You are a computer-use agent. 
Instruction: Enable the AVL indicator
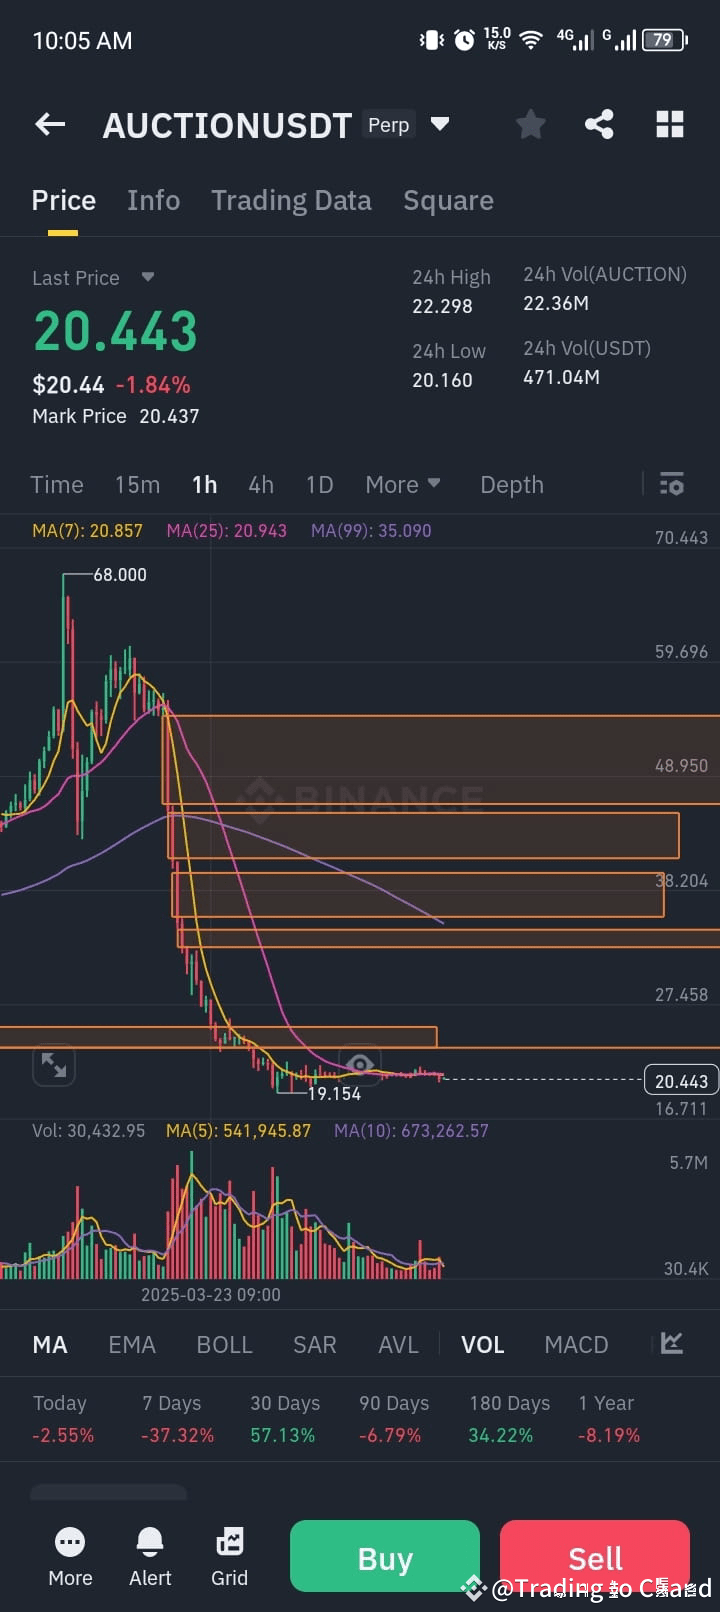[398, 1344]
